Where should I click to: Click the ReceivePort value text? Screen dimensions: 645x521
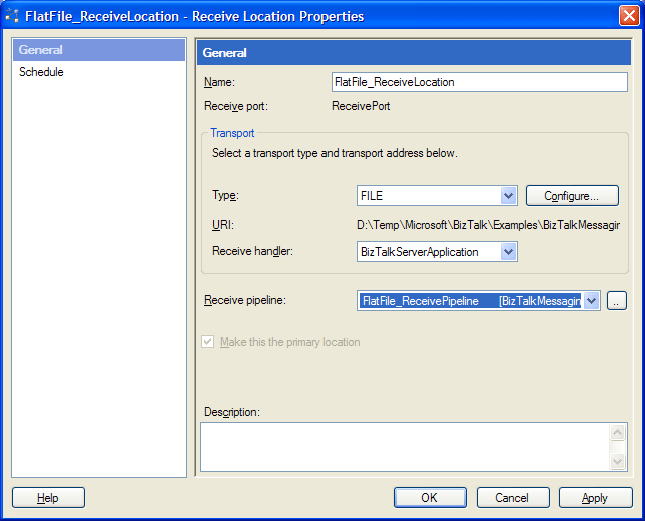click(x=361, y=106)
